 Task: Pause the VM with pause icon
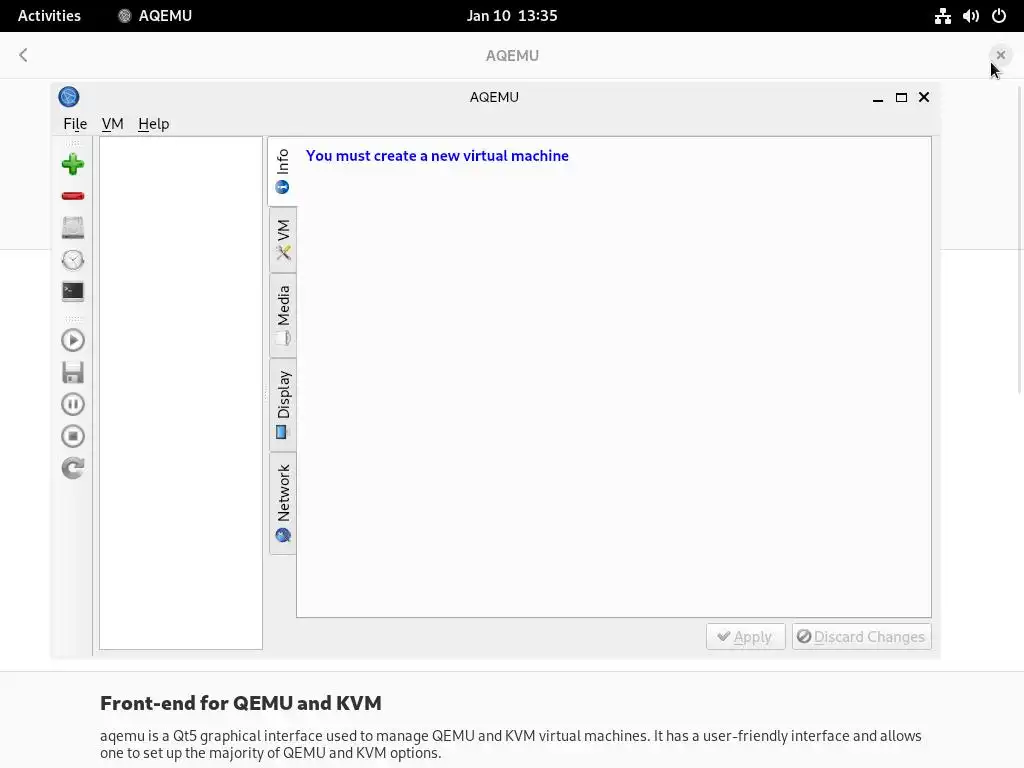72,404
